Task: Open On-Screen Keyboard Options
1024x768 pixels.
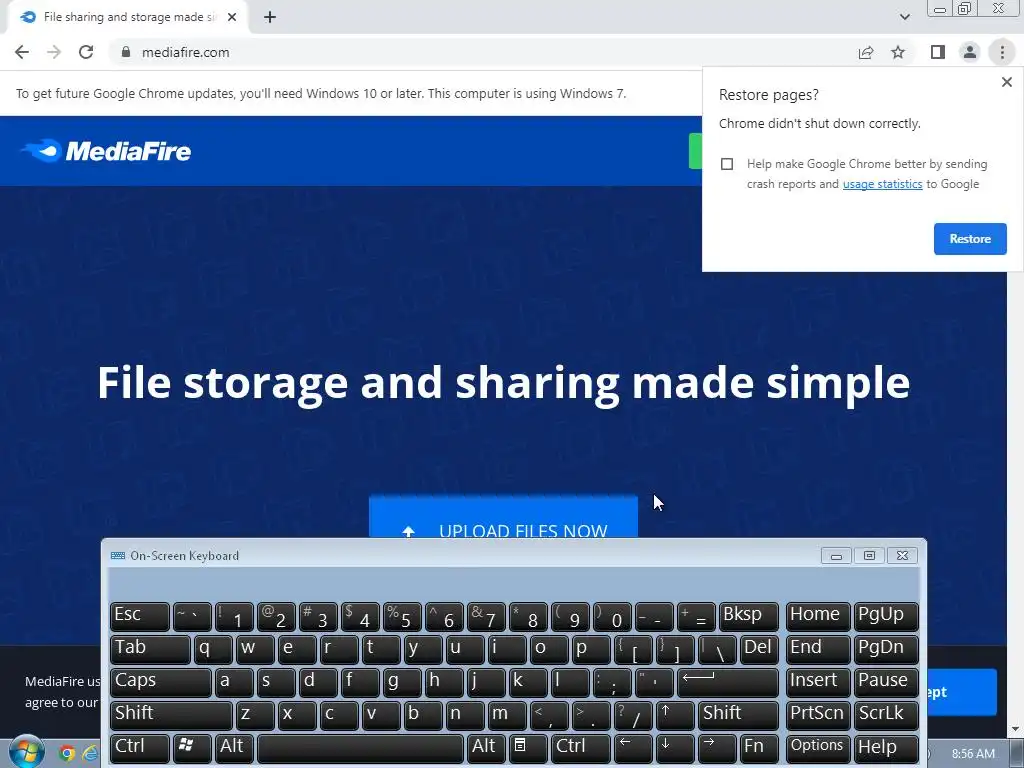Action: (818, 748)
